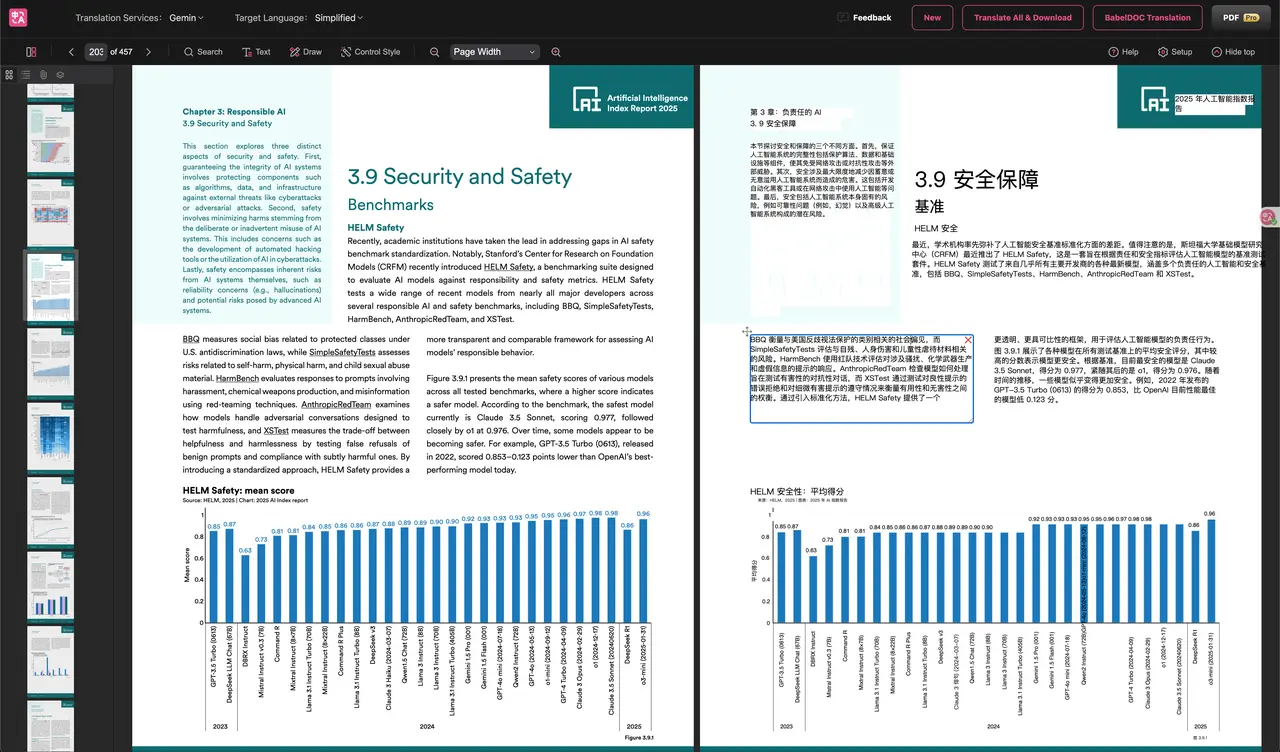Click Hide top to collapse header

tap(1233, 52)
